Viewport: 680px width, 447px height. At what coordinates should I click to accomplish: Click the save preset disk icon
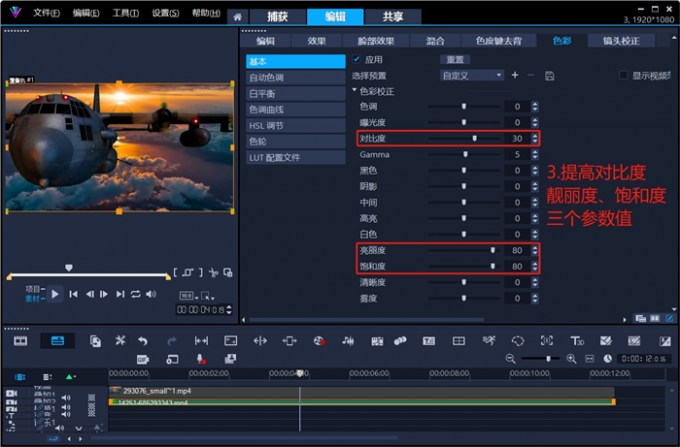point(549,75)
